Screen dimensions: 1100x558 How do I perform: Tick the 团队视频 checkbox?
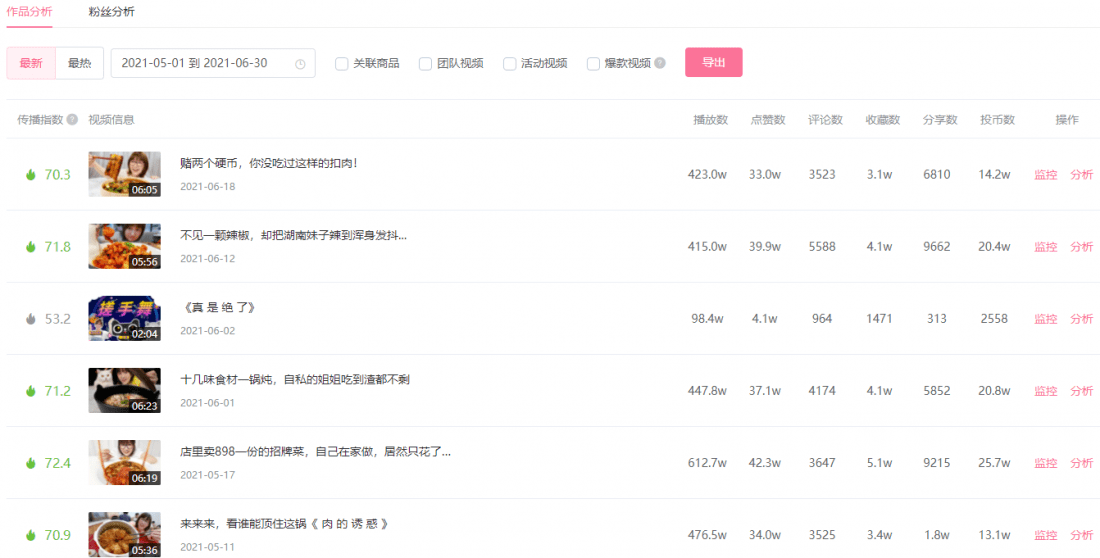coord(426,64)
